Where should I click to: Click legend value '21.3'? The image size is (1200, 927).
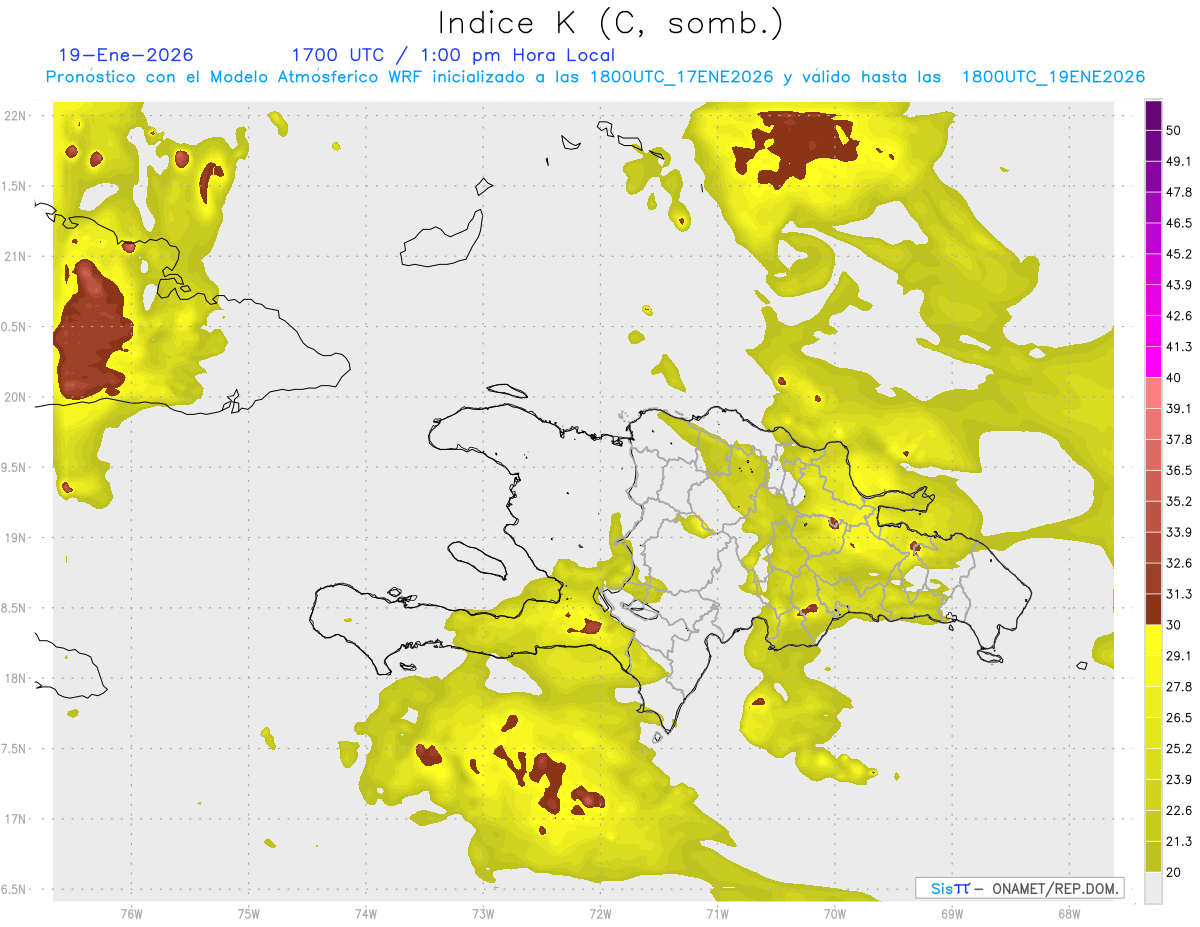pos(1179,841)
